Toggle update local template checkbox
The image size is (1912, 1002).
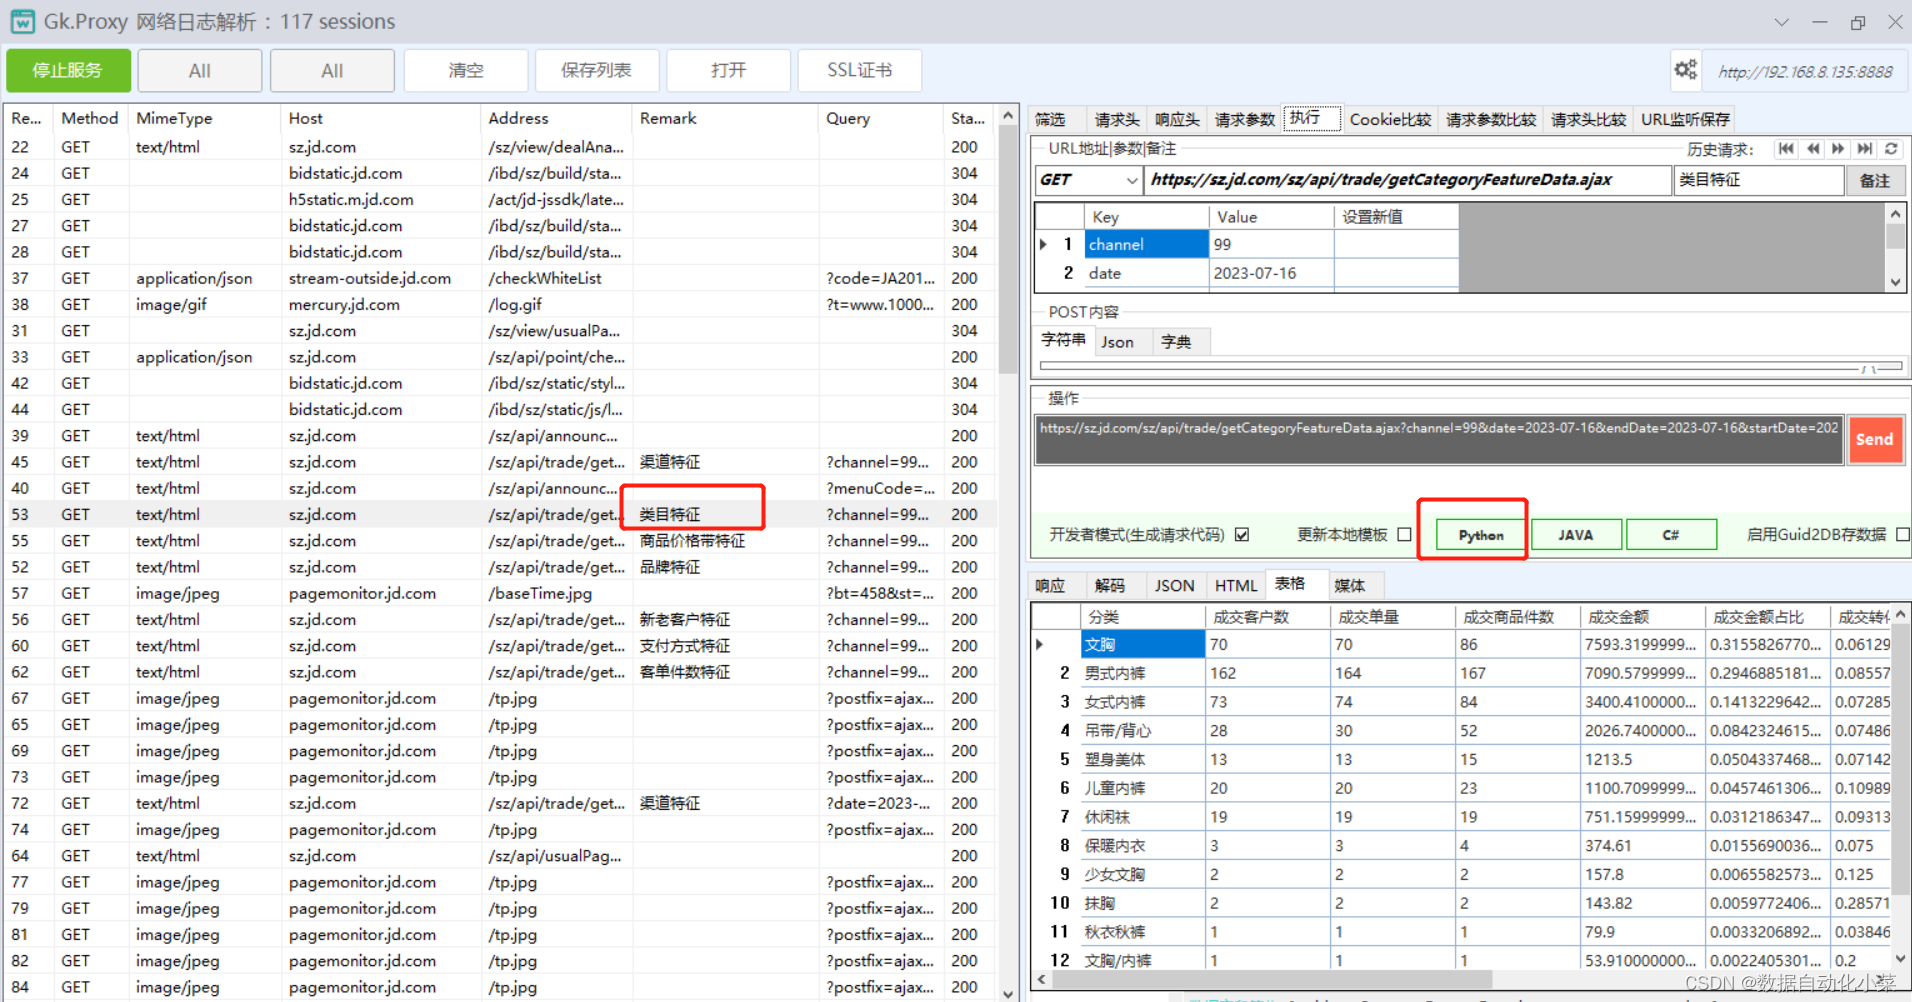click(1404, 534)
